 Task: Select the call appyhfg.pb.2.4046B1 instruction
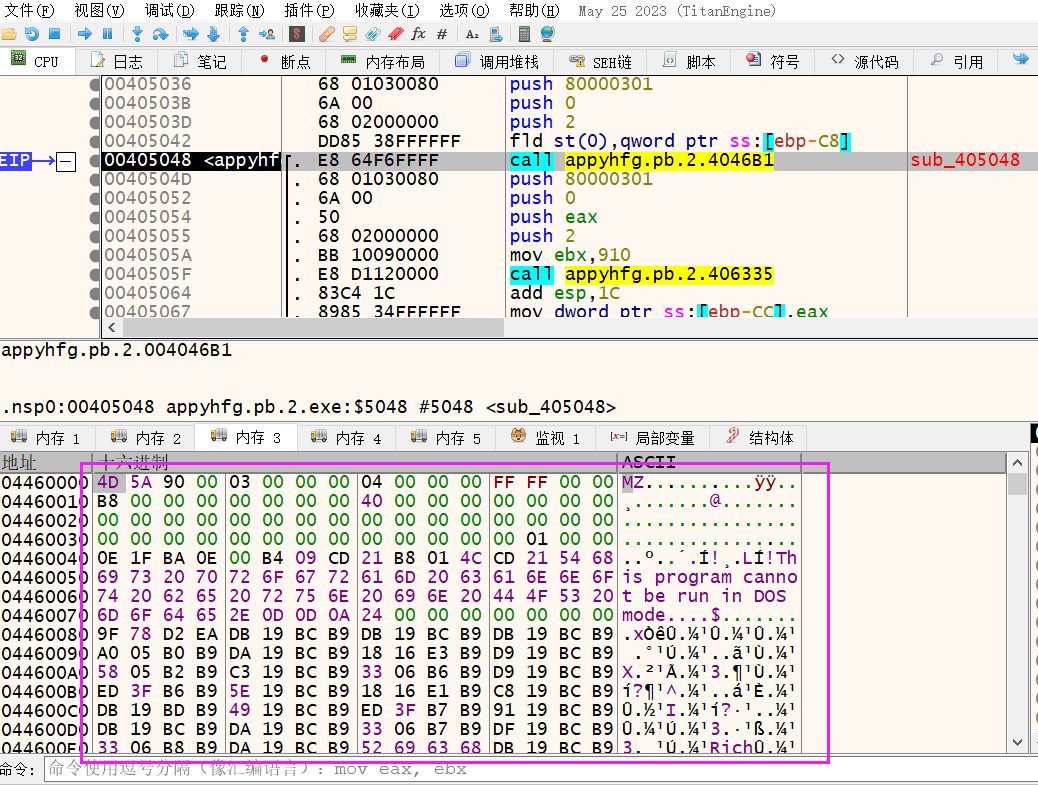[641, 161]
